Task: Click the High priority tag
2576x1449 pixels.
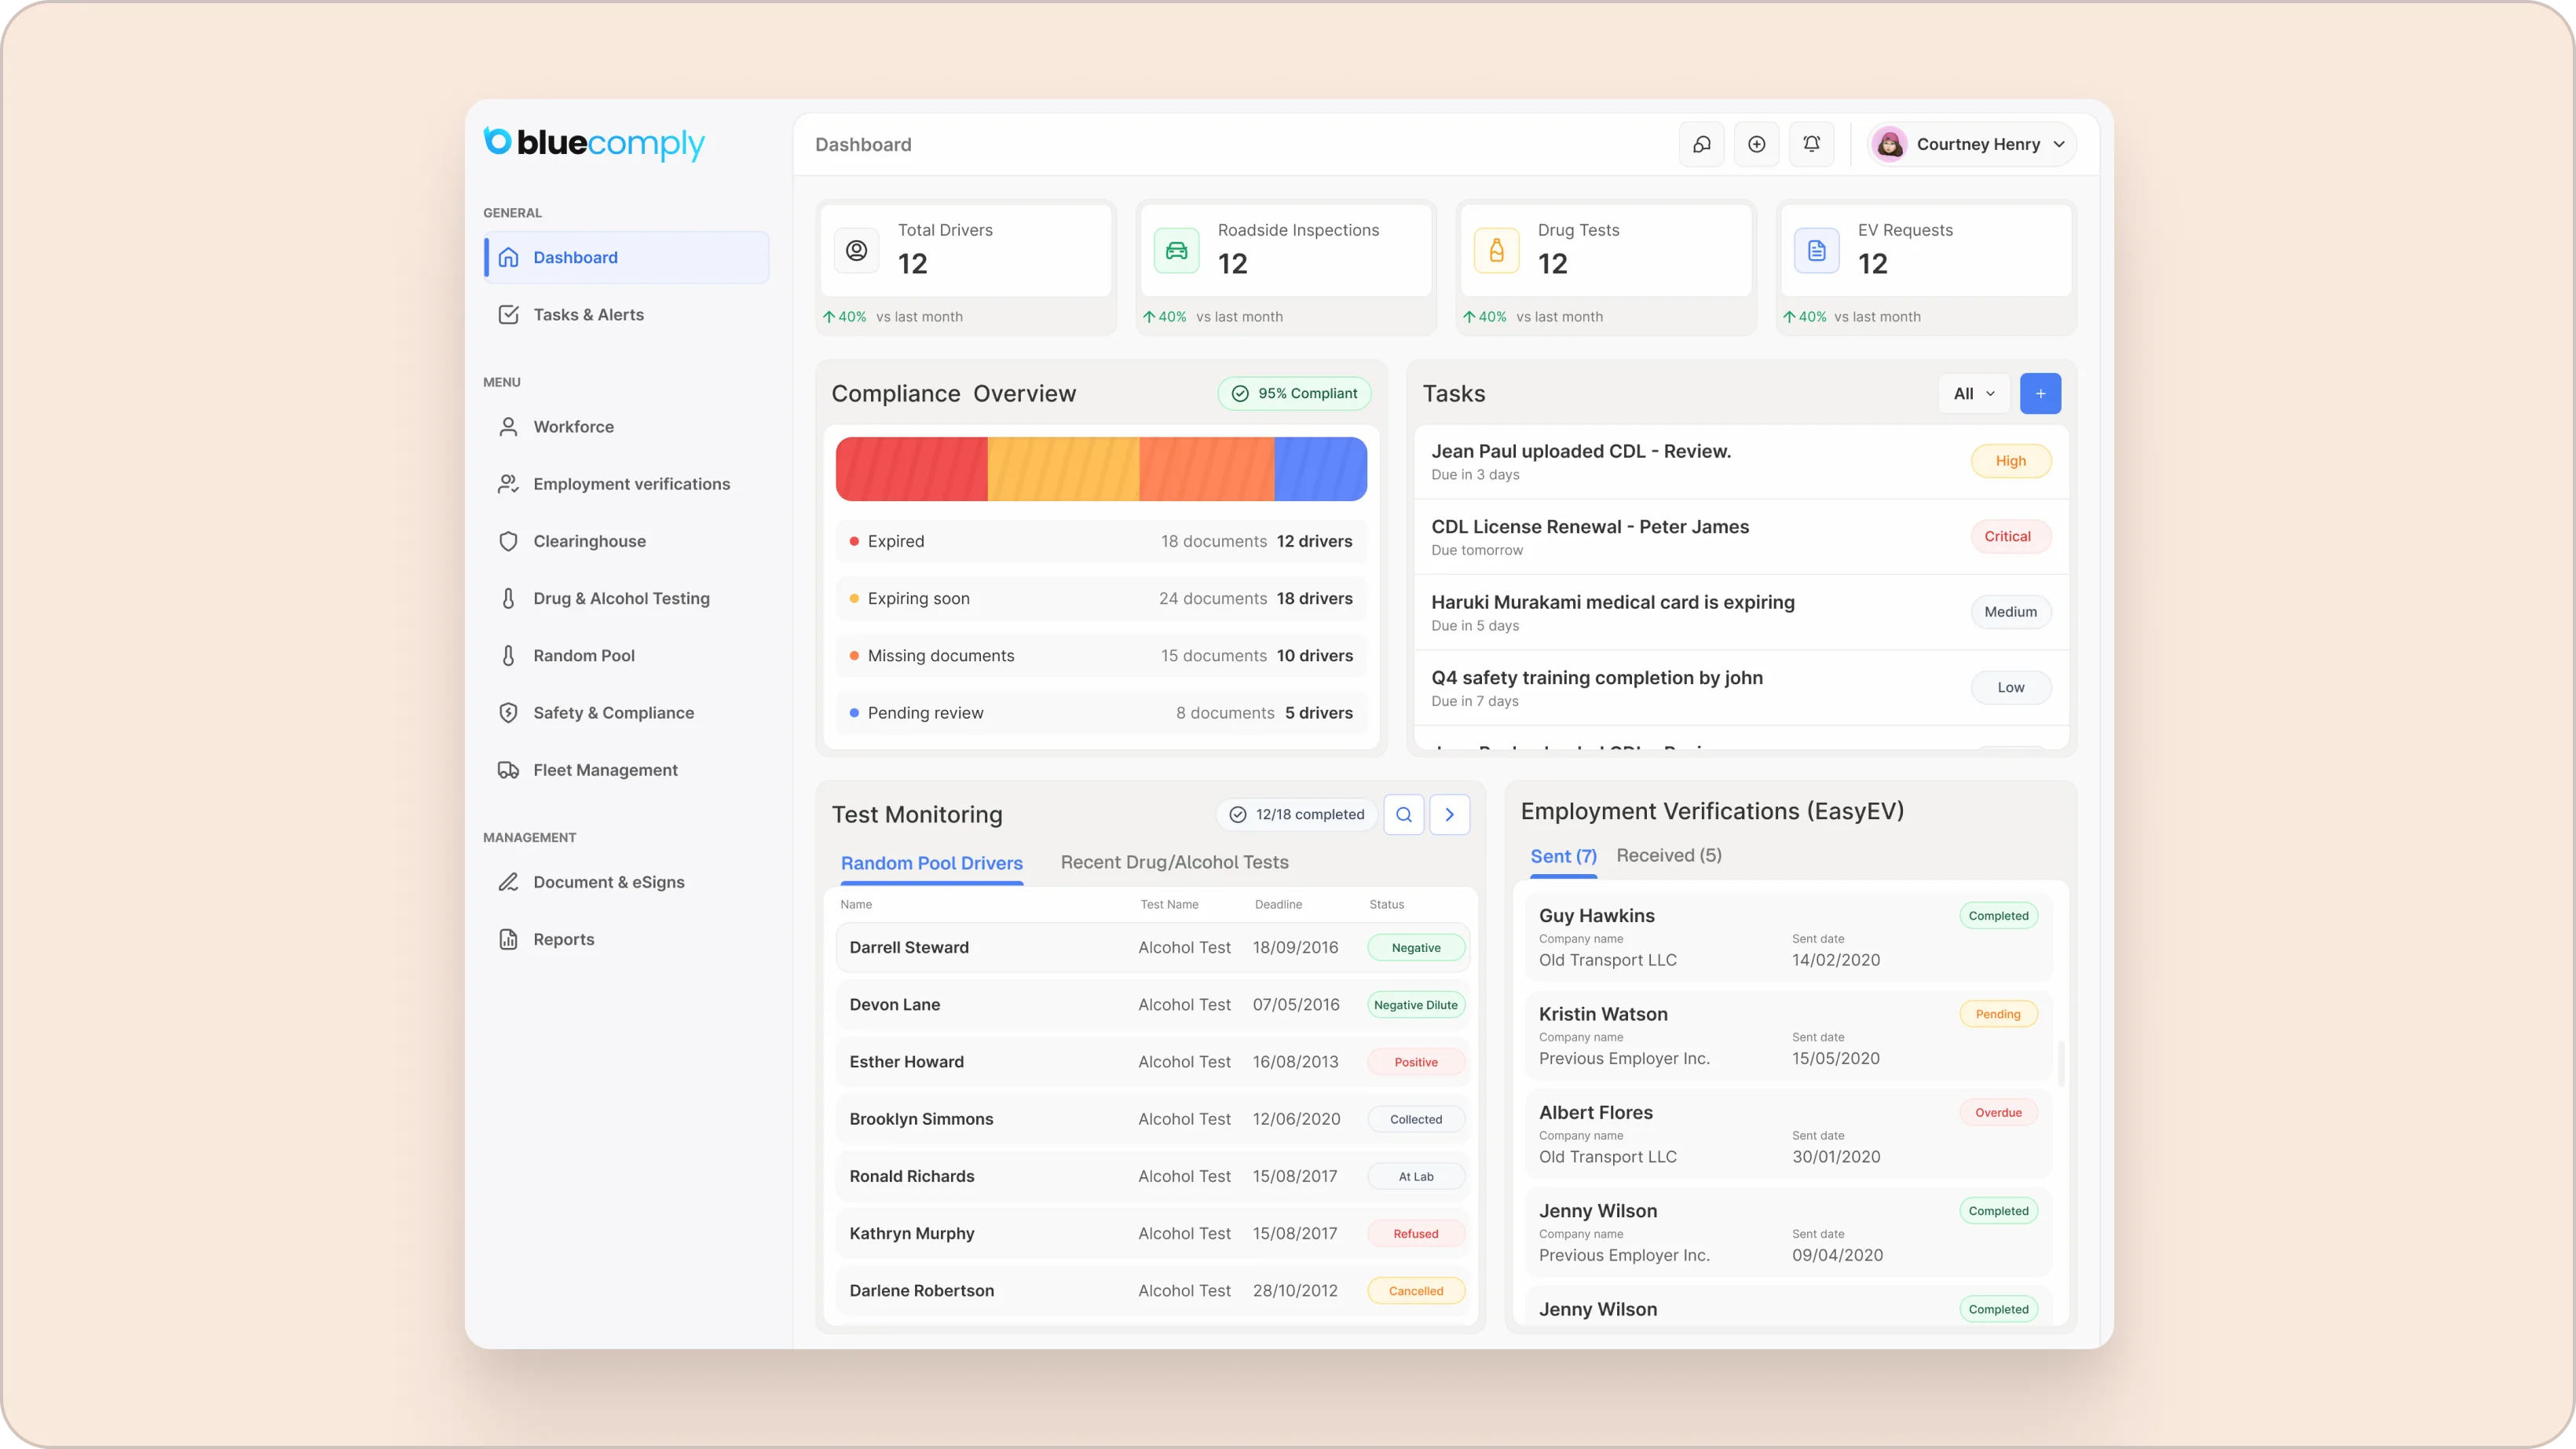Action: pos(2010,461)
